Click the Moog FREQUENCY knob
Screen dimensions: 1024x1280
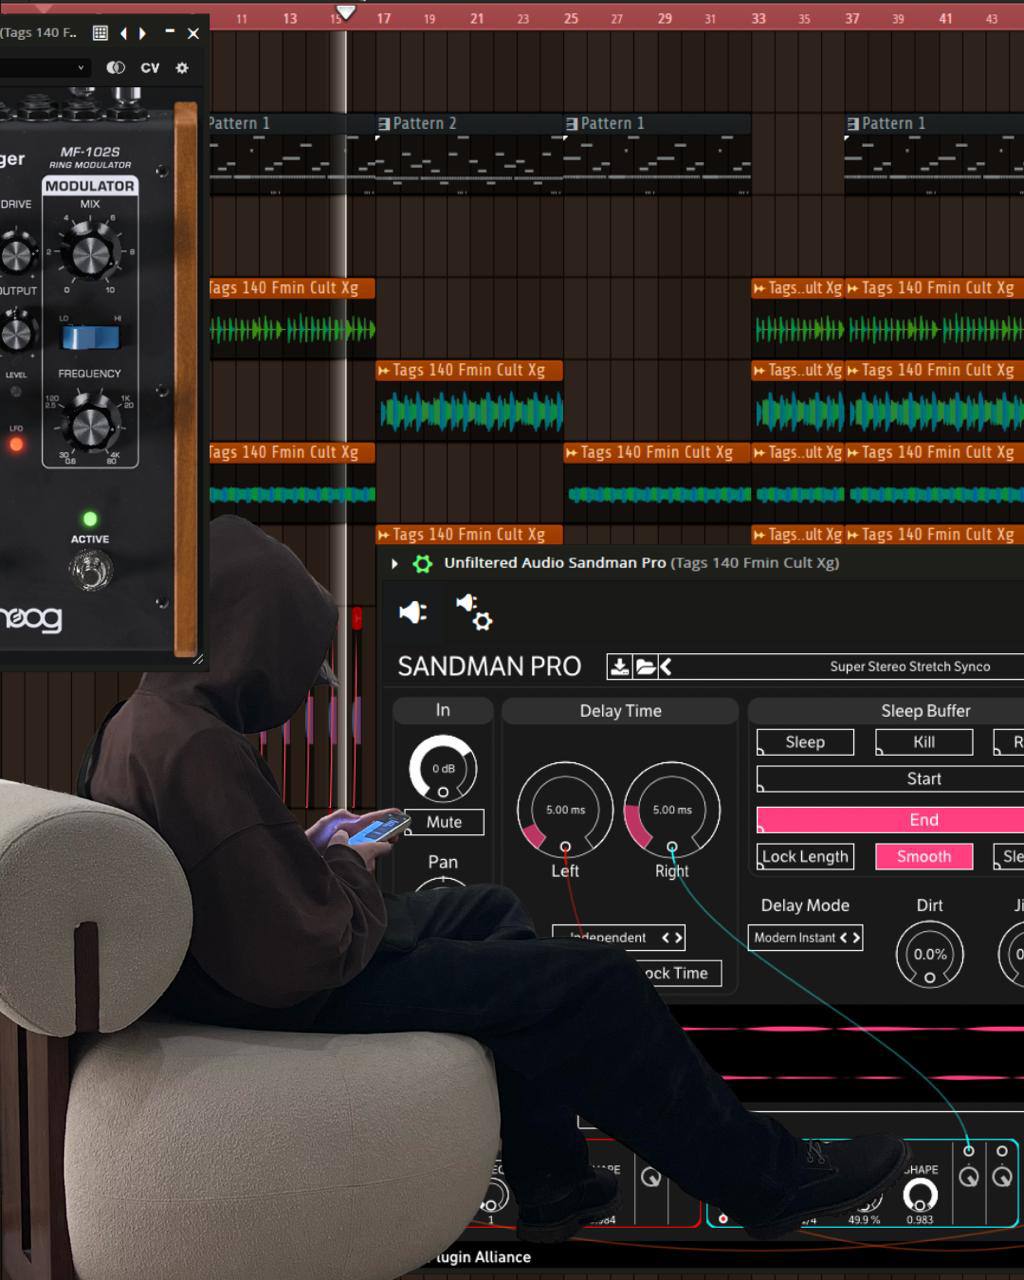coord(90,426)
